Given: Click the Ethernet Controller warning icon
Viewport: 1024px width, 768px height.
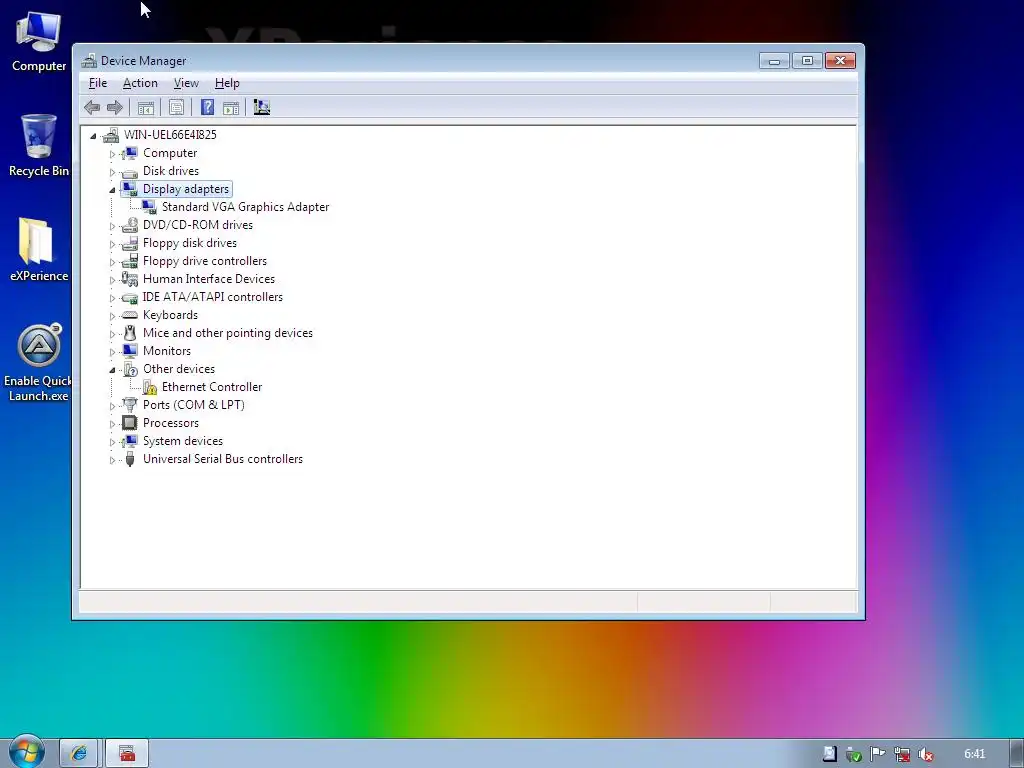Looking at the screenshot, I should tap(150, 387).
